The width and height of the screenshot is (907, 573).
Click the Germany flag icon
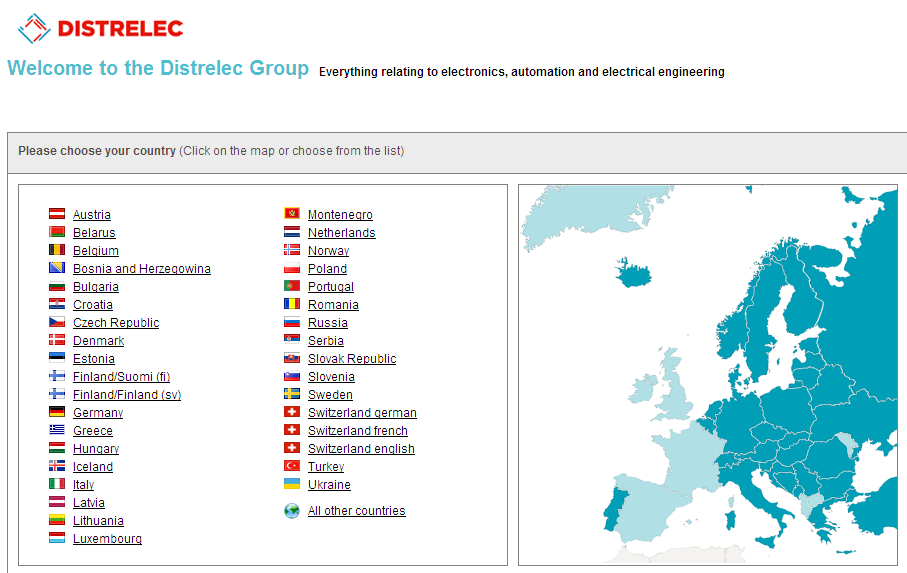coord(57,412)
